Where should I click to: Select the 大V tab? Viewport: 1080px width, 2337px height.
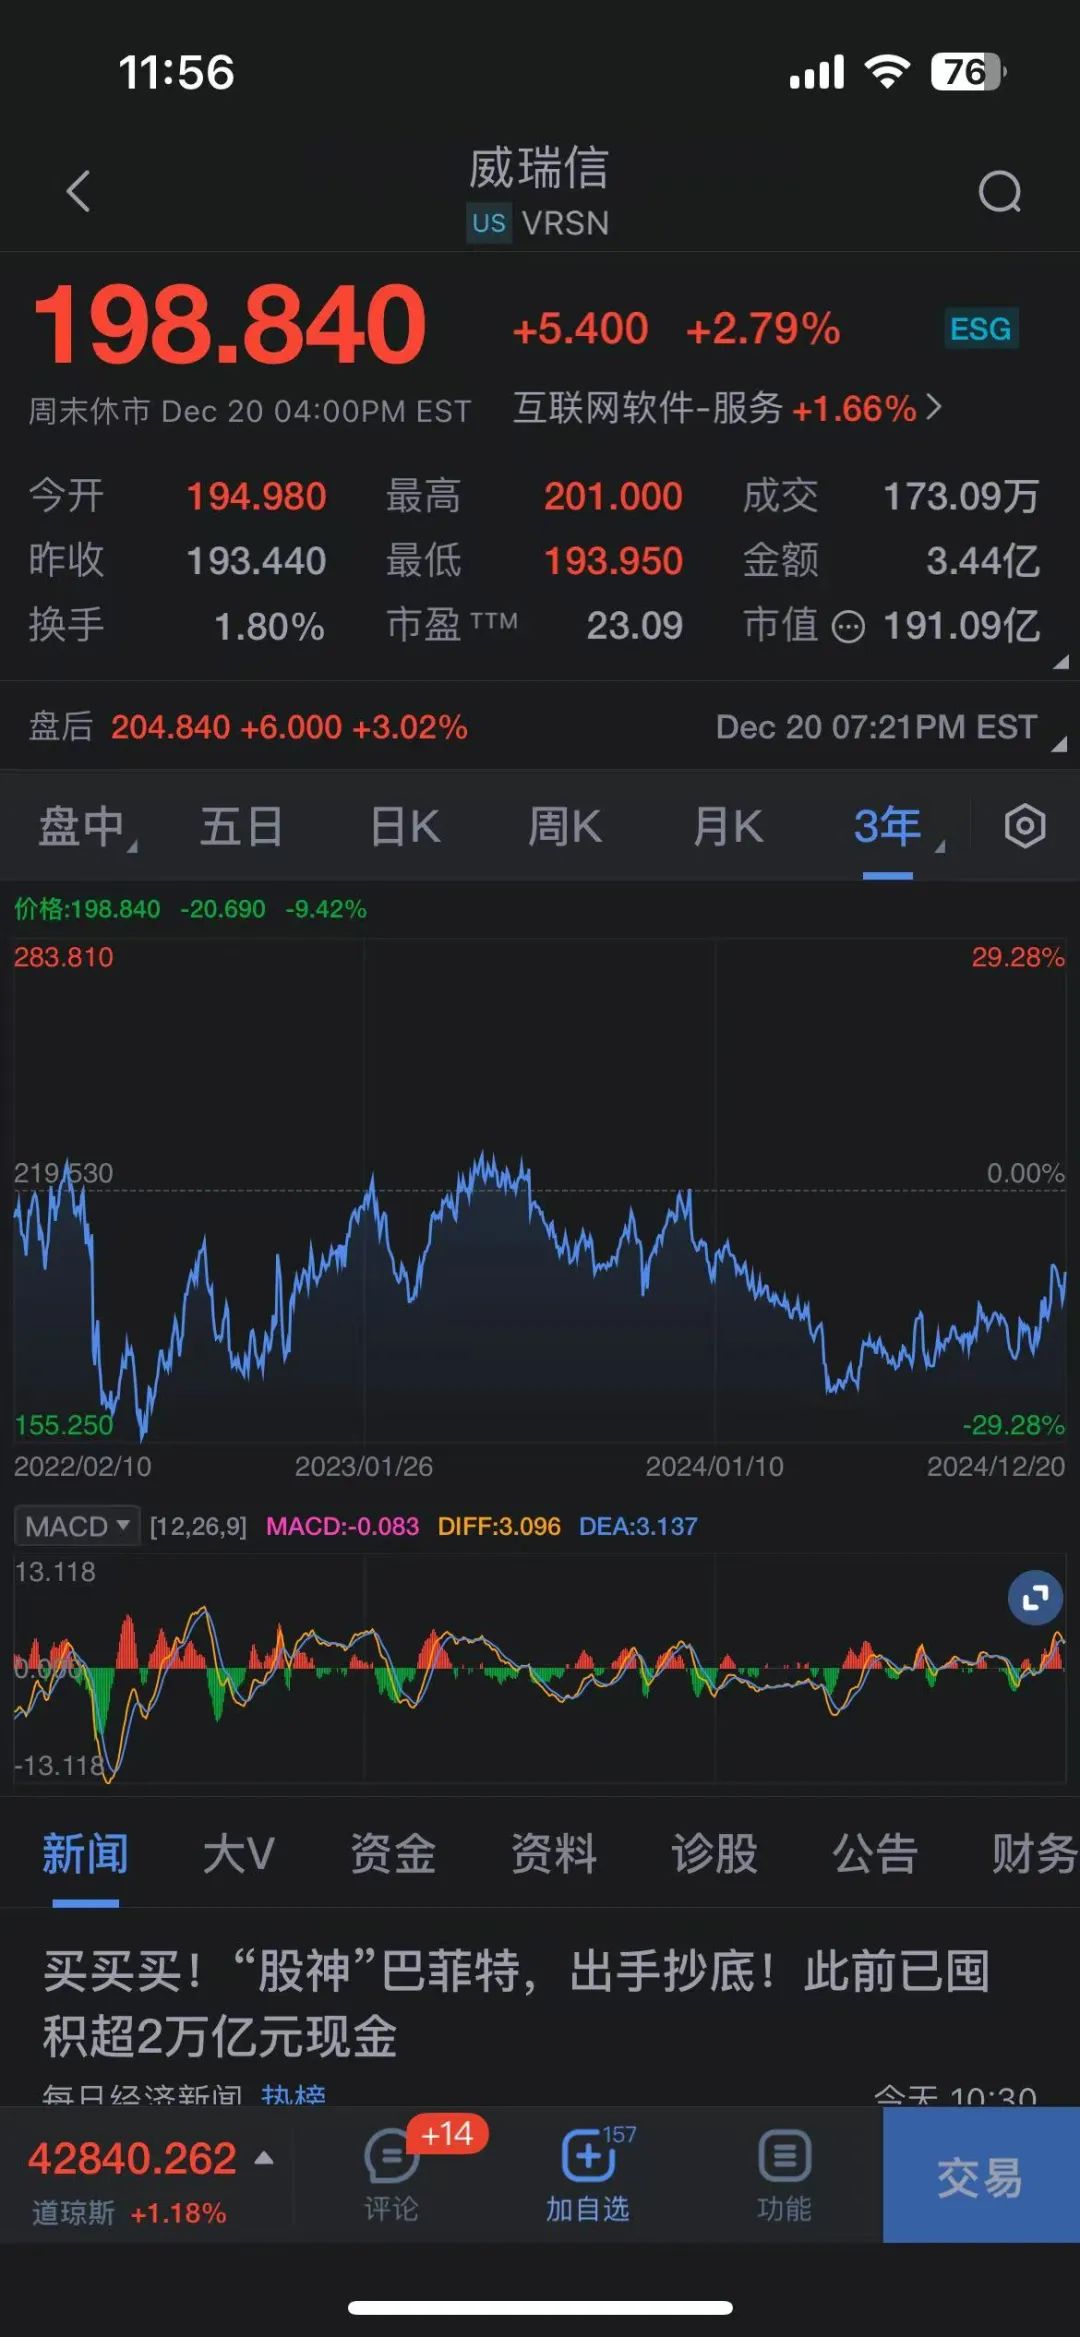pyautogui.click(x=239, y=1854)
